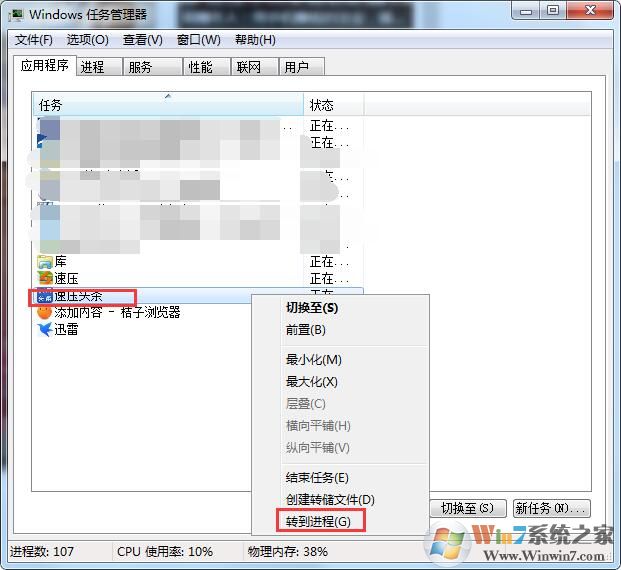This screenshot has height=570, width=621.
Task: Sort by the 任务 column header
Action: coord(168,105)
